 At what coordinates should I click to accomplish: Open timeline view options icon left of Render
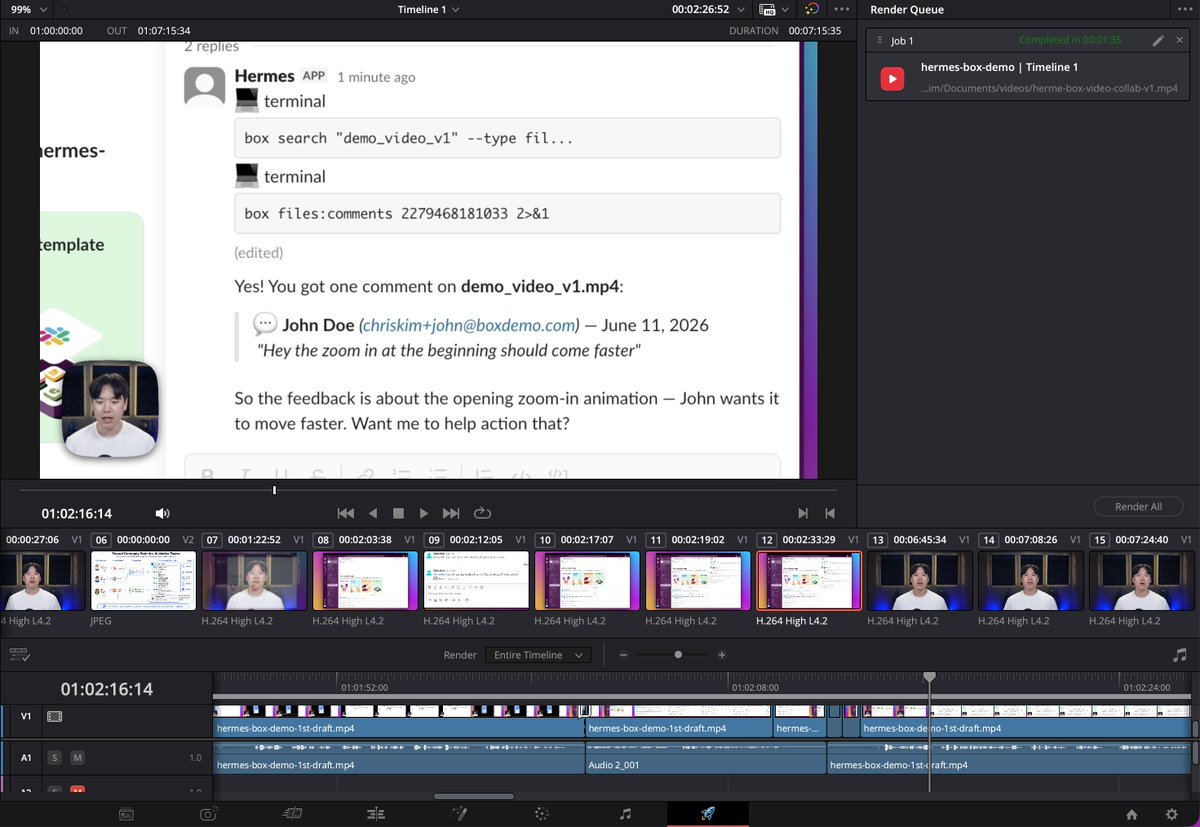coord(18,654)
